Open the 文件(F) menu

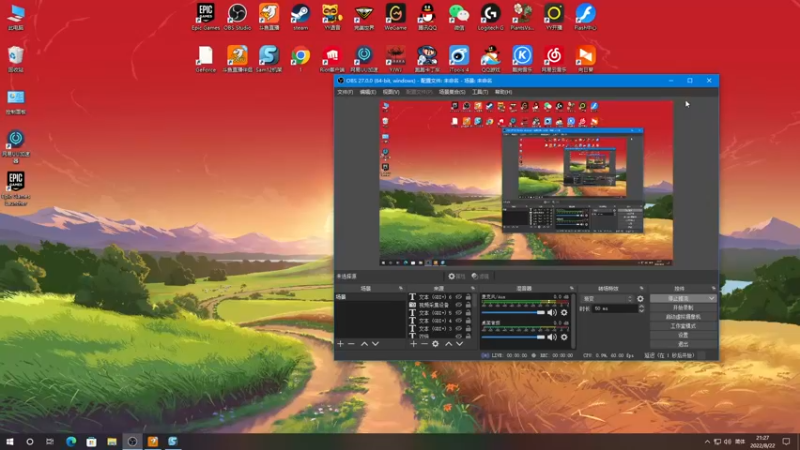pyautogui.click(x=345, y=92)
